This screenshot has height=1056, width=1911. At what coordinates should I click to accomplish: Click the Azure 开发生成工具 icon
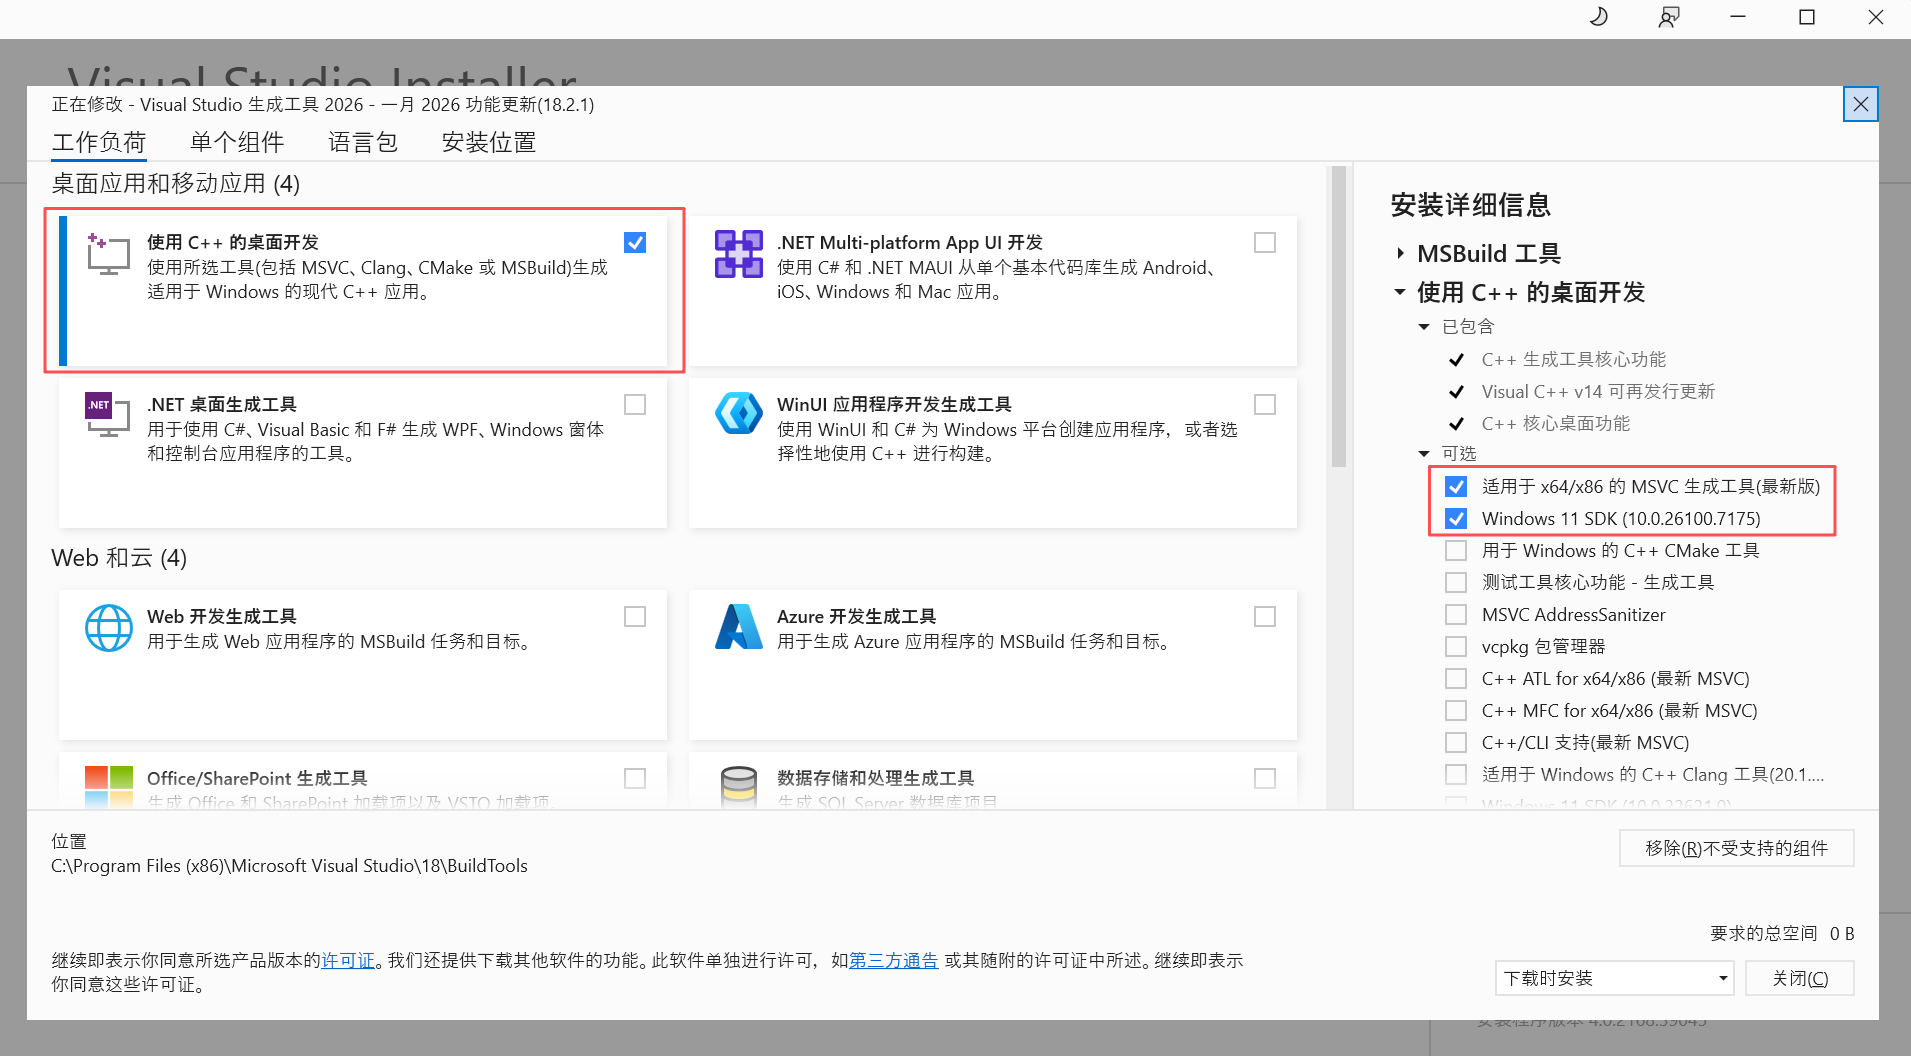[738, 628]
